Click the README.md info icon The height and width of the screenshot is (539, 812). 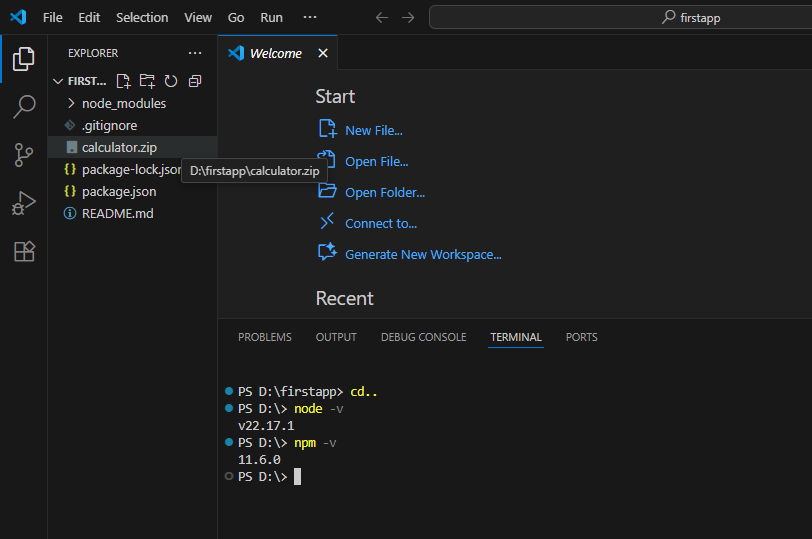coord(70,213)
